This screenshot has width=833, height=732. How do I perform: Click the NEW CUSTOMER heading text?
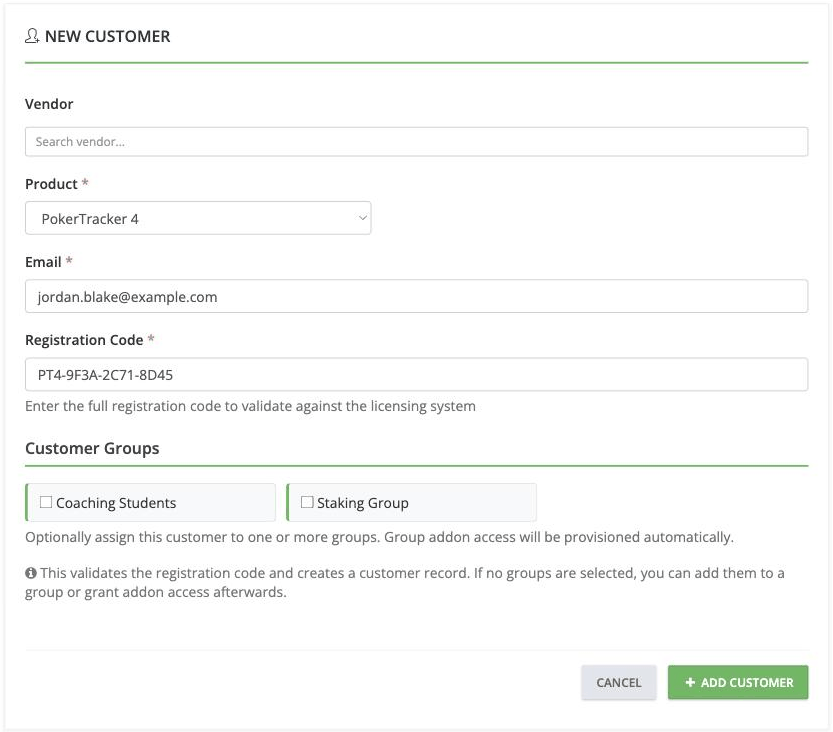pos(108,36)
